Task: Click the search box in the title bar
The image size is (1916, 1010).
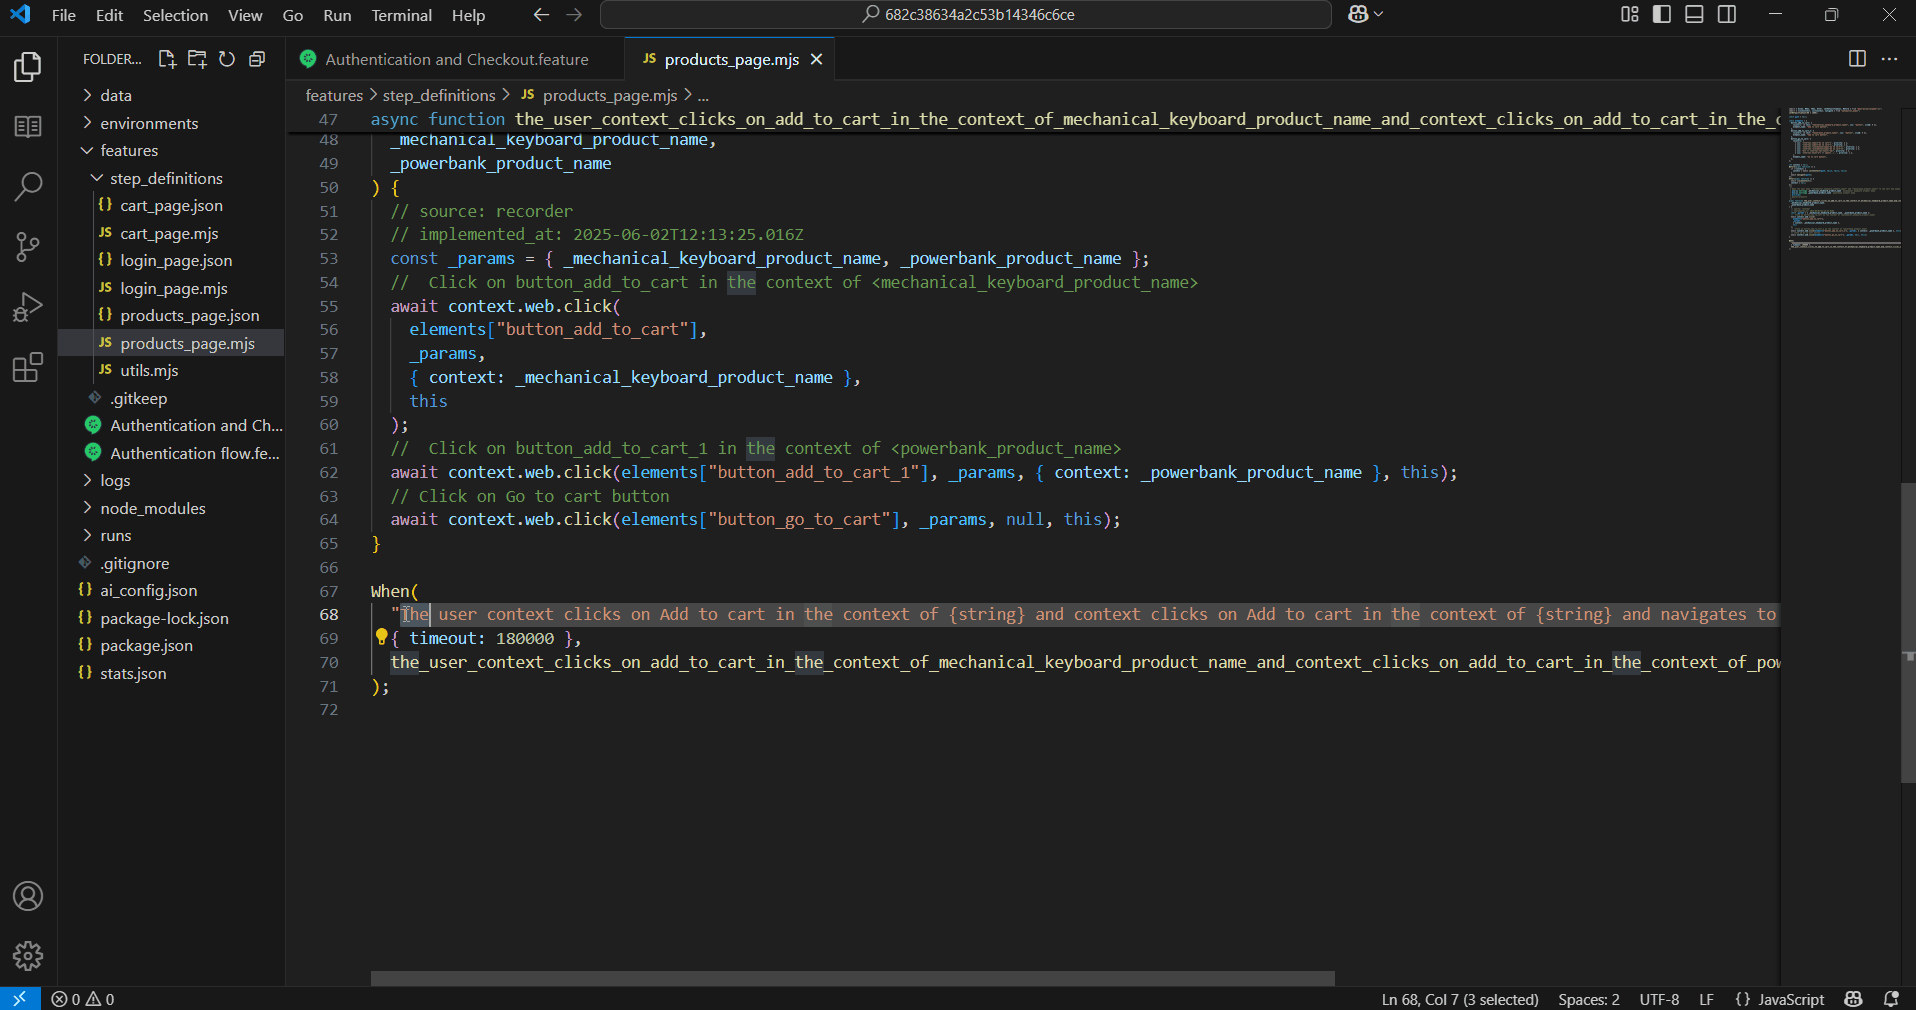Action: (963, 14)
